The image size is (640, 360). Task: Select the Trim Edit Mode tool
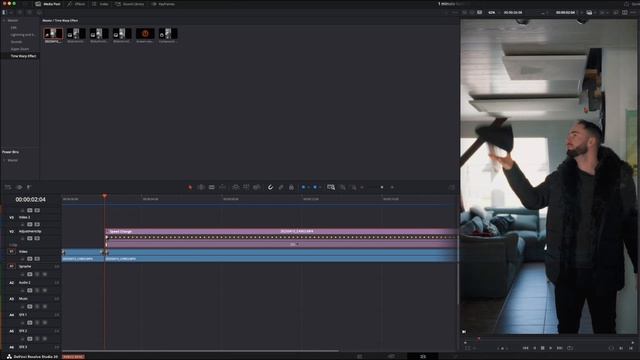pos(200,187)
